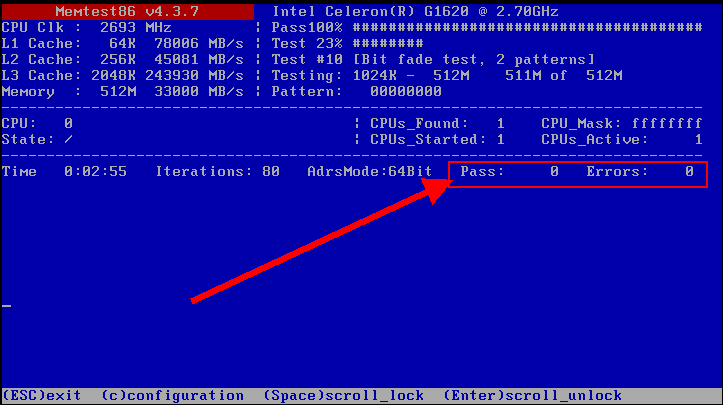
Task: Click the Pass count field
Action: tap(508, 172)
